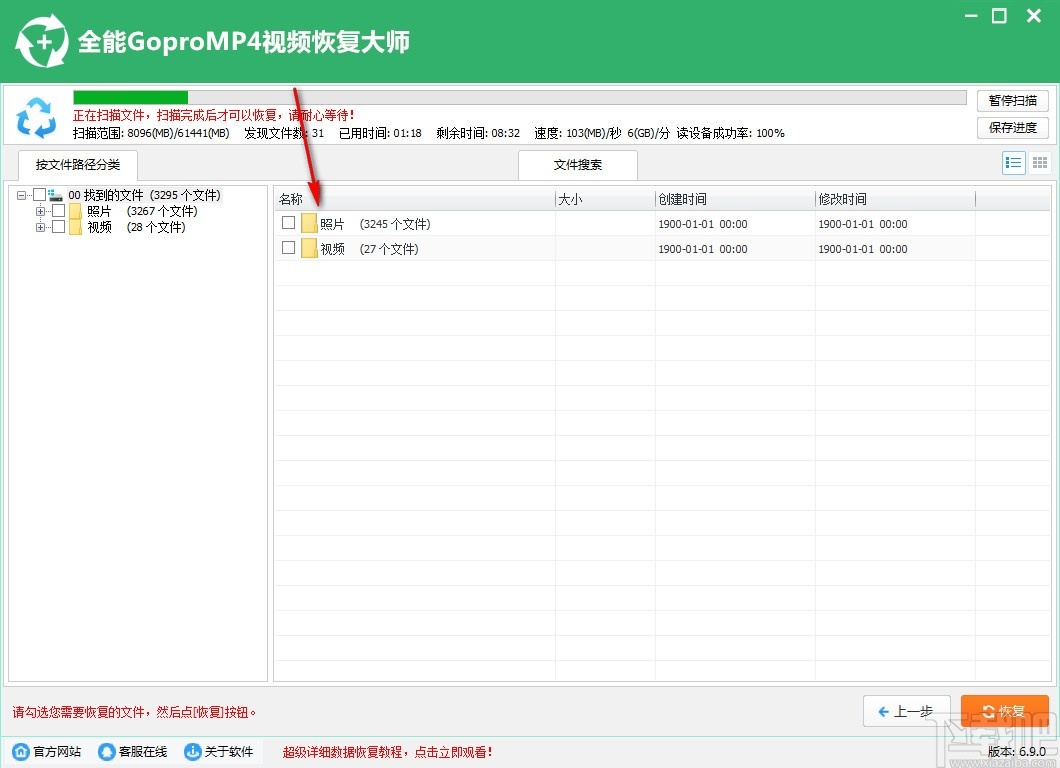Click the orange 恢复 button
1060x768 pixels.
click(1005, 711)
